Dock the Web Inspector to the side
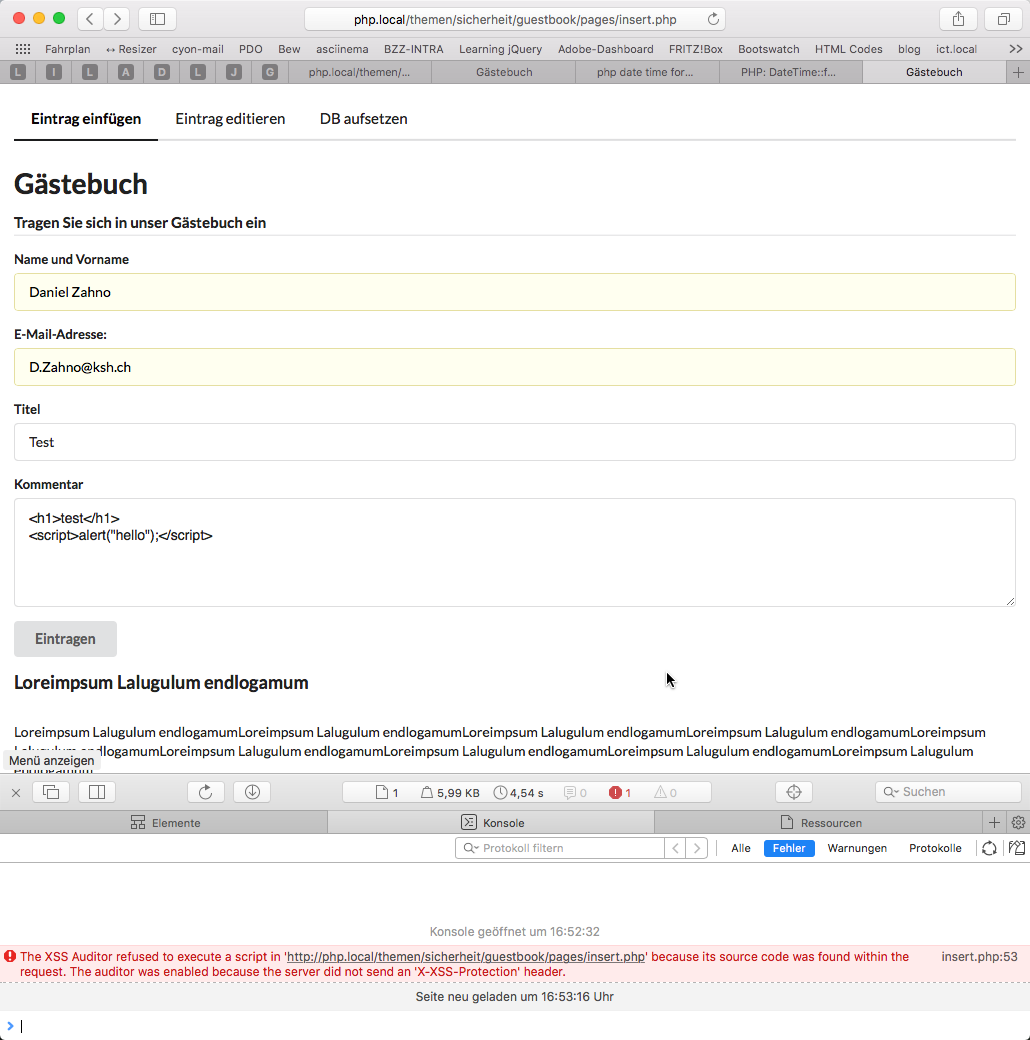Screen dimensions: 1030x1040 97,792
